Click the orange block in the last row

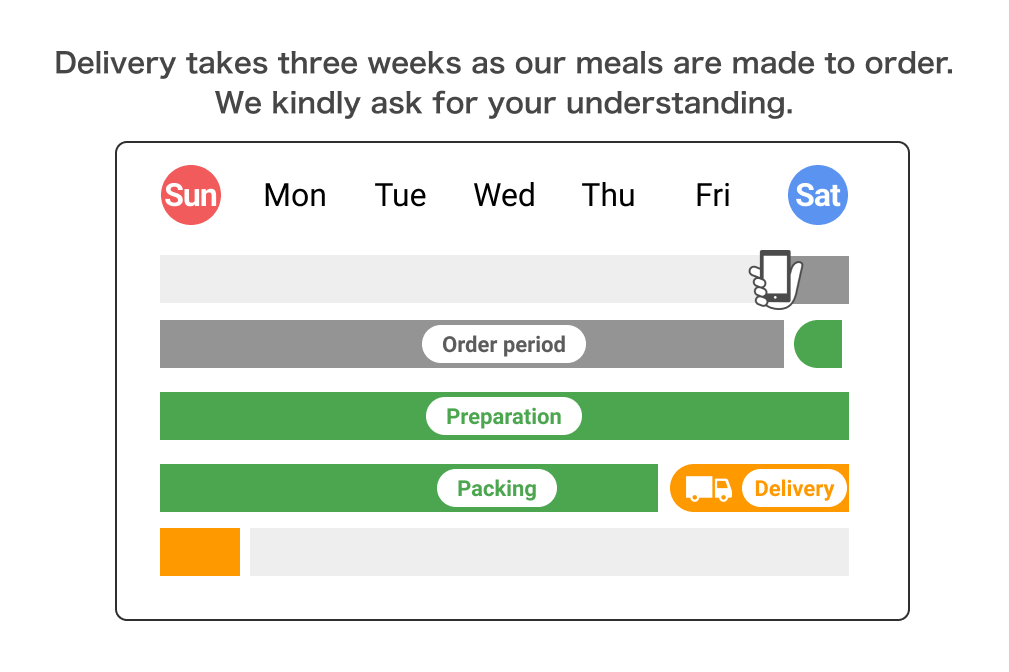200,552
